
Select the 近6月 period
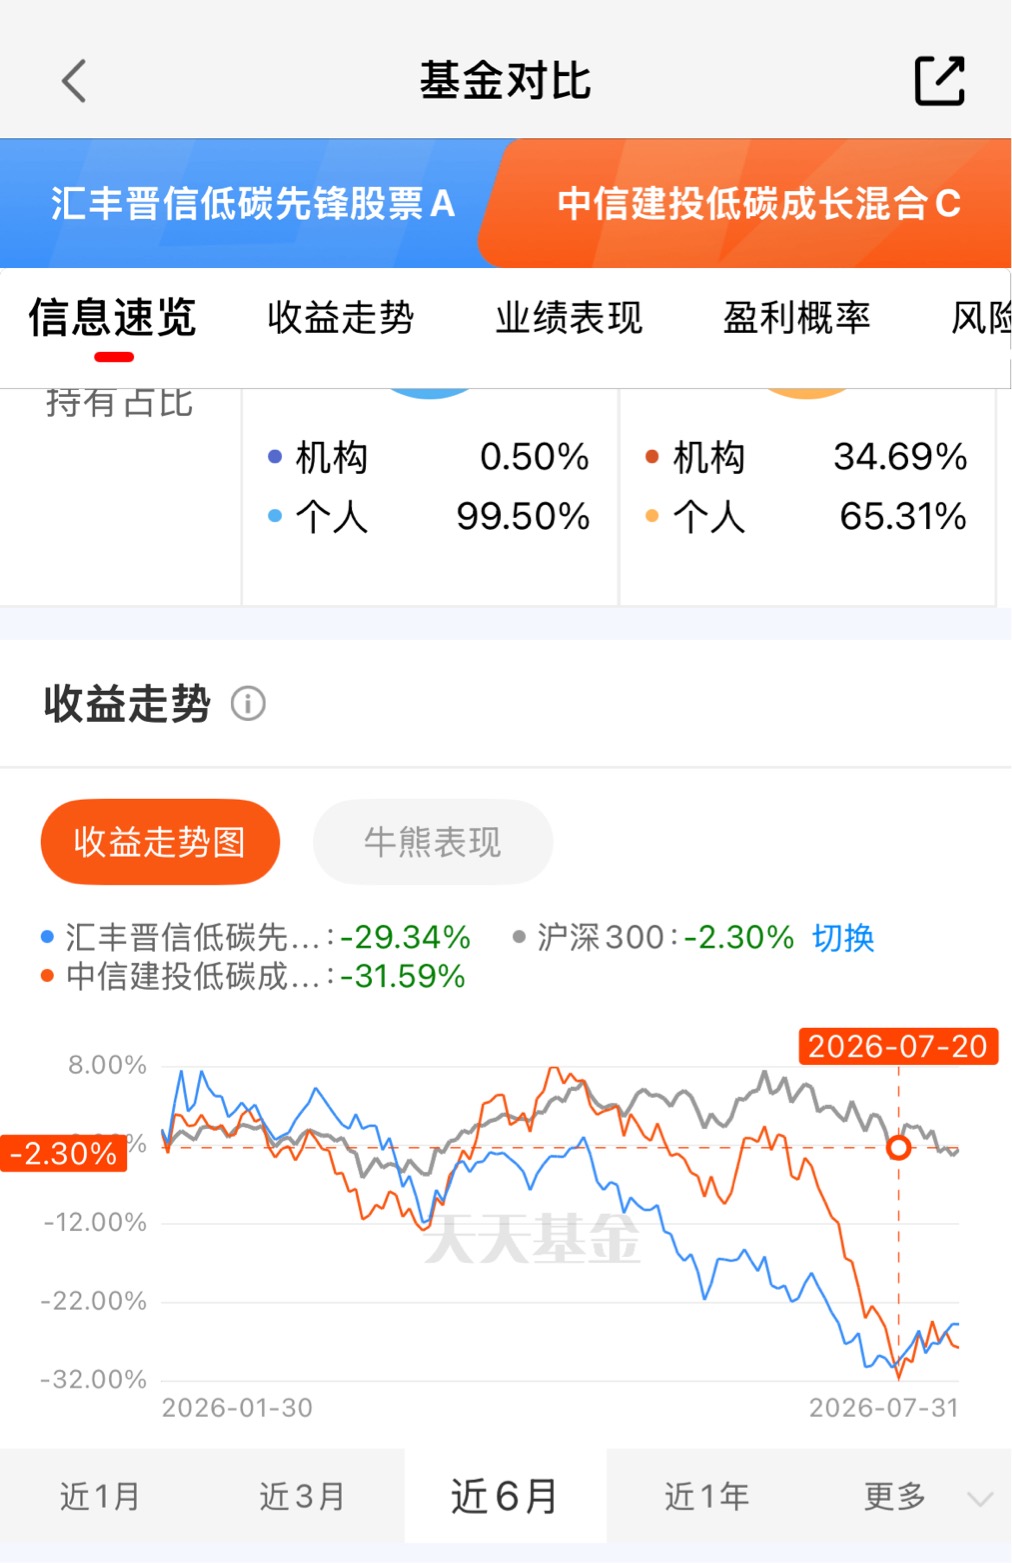click(x=505, y=1497)
